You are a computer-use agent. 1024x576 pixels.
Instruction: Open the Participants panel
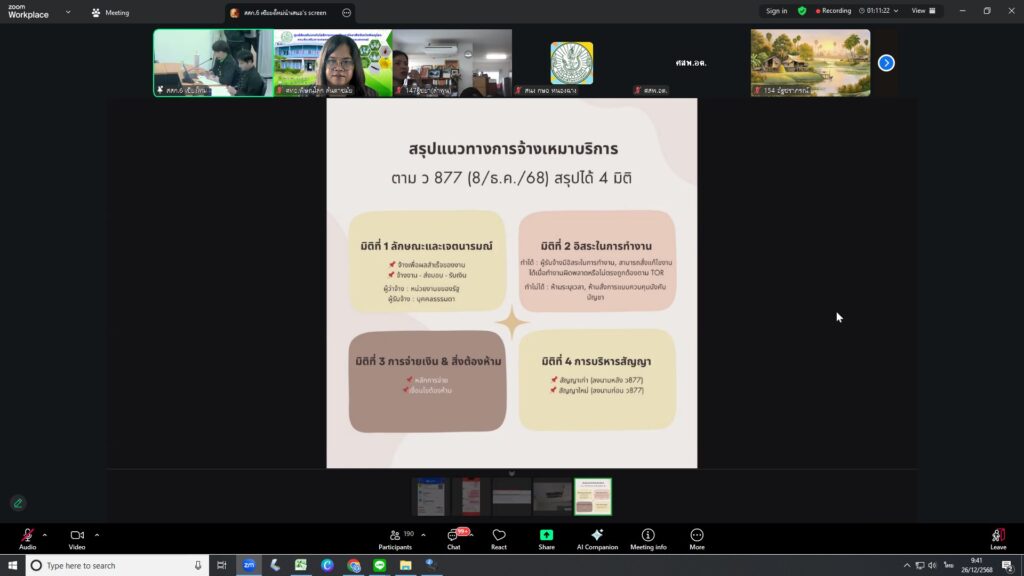coord(394,538)
